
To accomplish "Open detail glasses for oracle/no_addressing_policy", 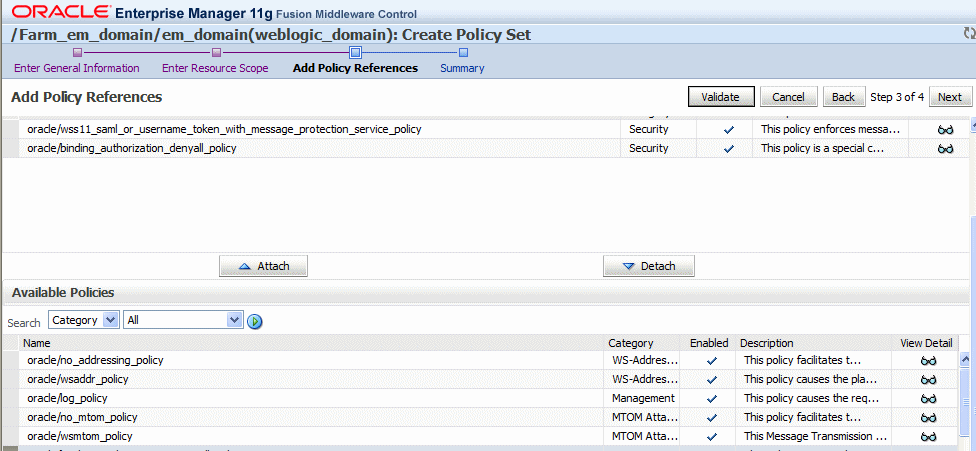I will click(x=928, y=361).
